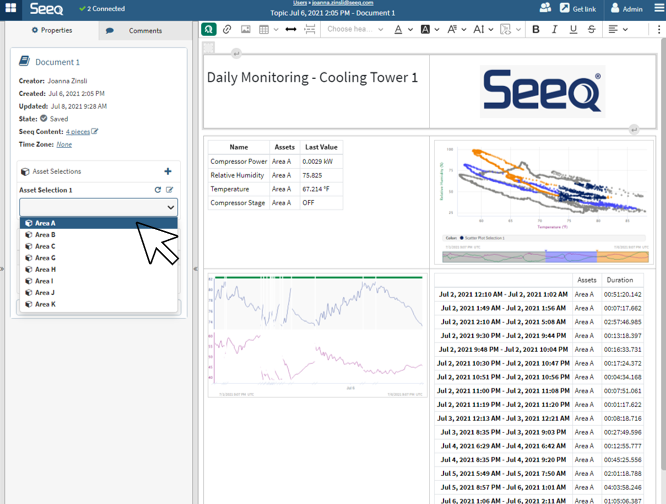Open the 4 pieces Seeq Content link
Screen dimensions: 666x504
tap(78, 131)
